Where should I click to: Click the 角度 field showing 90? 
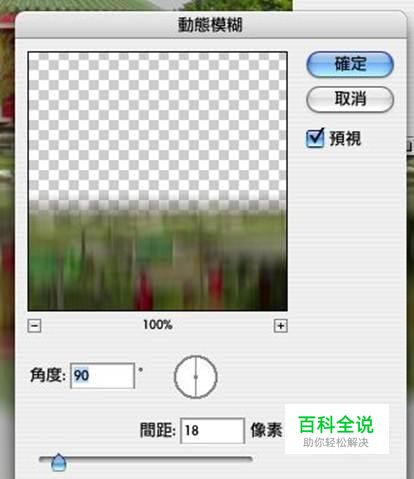click(103, 376)
